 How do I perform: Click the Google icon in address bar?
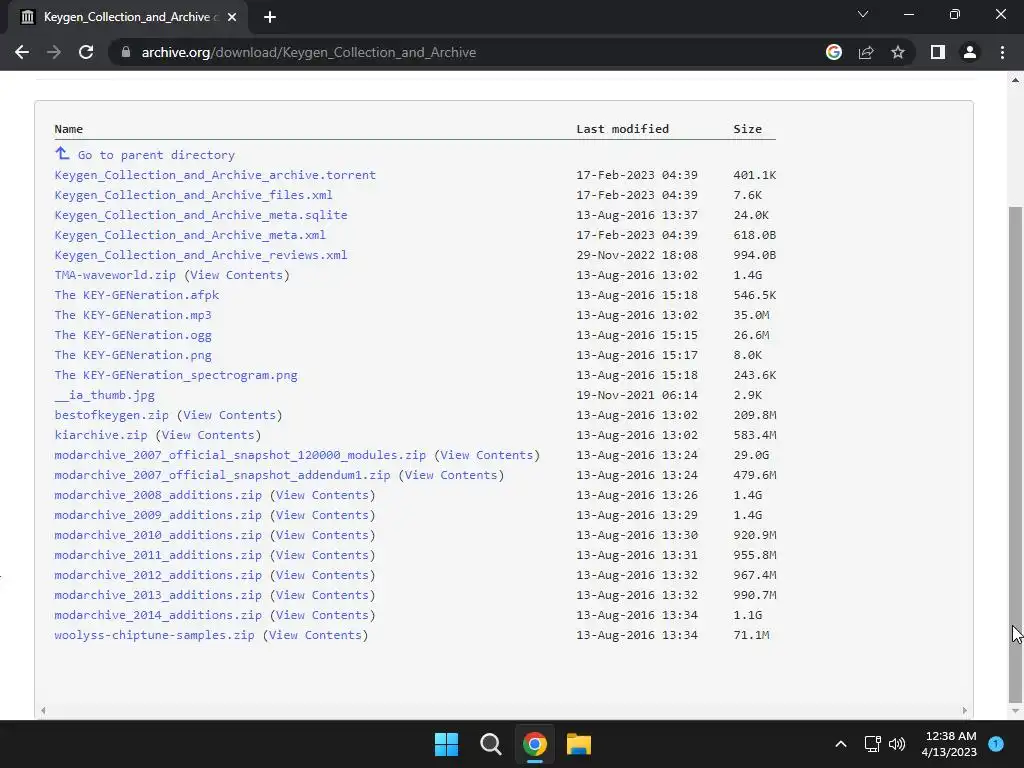833,52
